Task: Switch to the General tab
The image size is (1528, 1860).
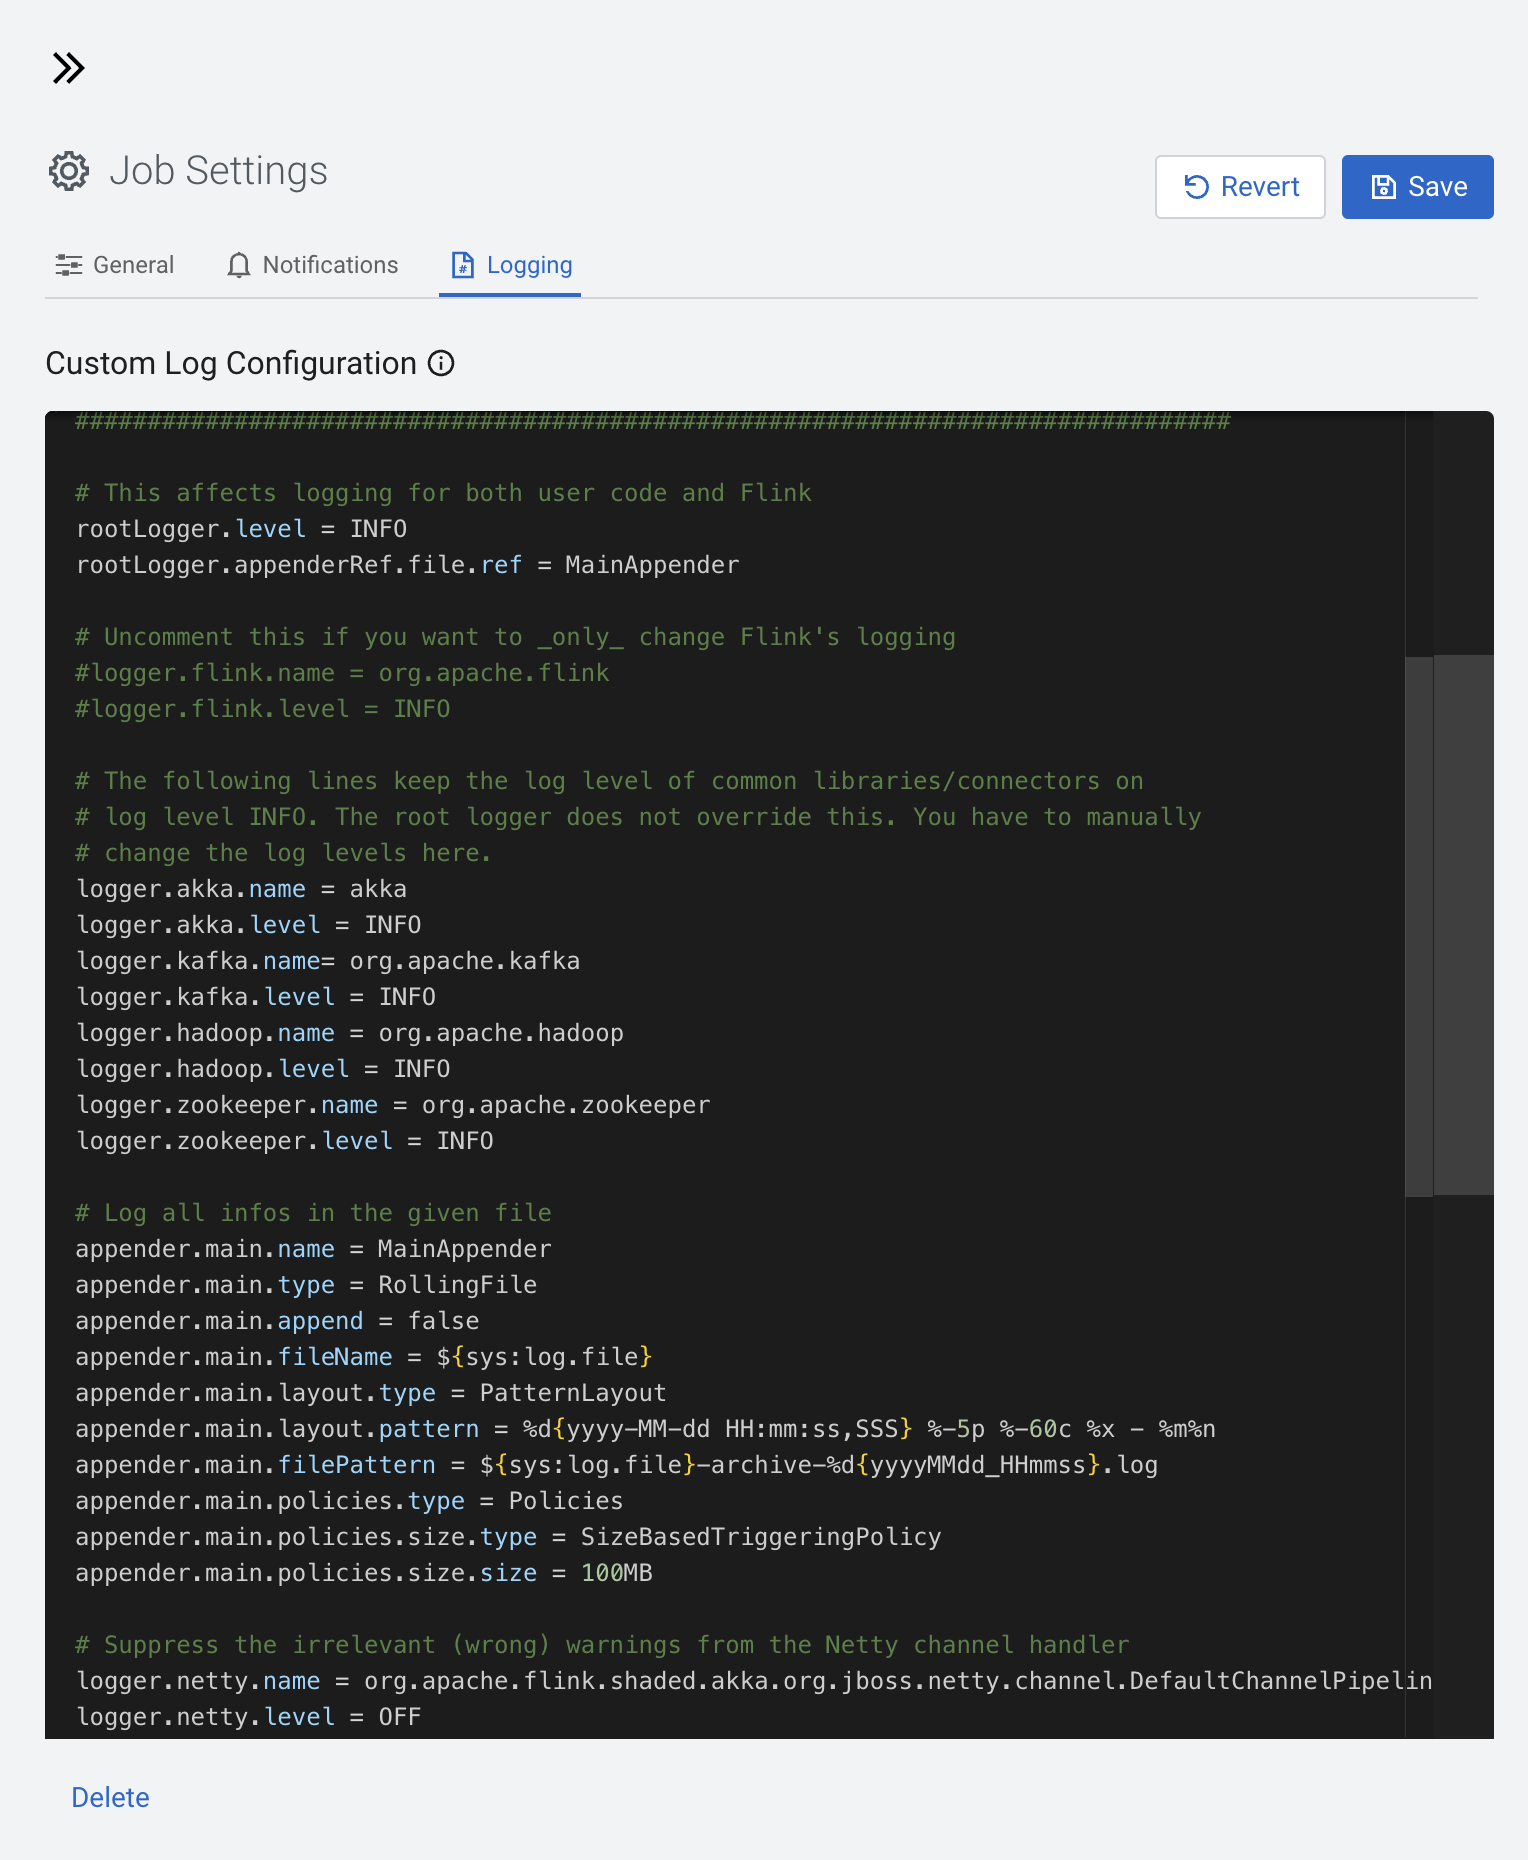Action: click(133, 265)
